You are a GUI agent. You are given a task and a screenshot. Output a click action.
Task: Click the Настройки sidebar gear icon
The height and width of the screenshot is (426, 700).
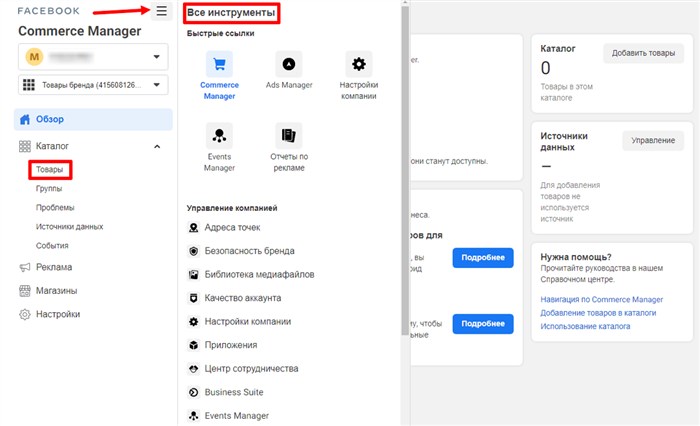point(25,314)
